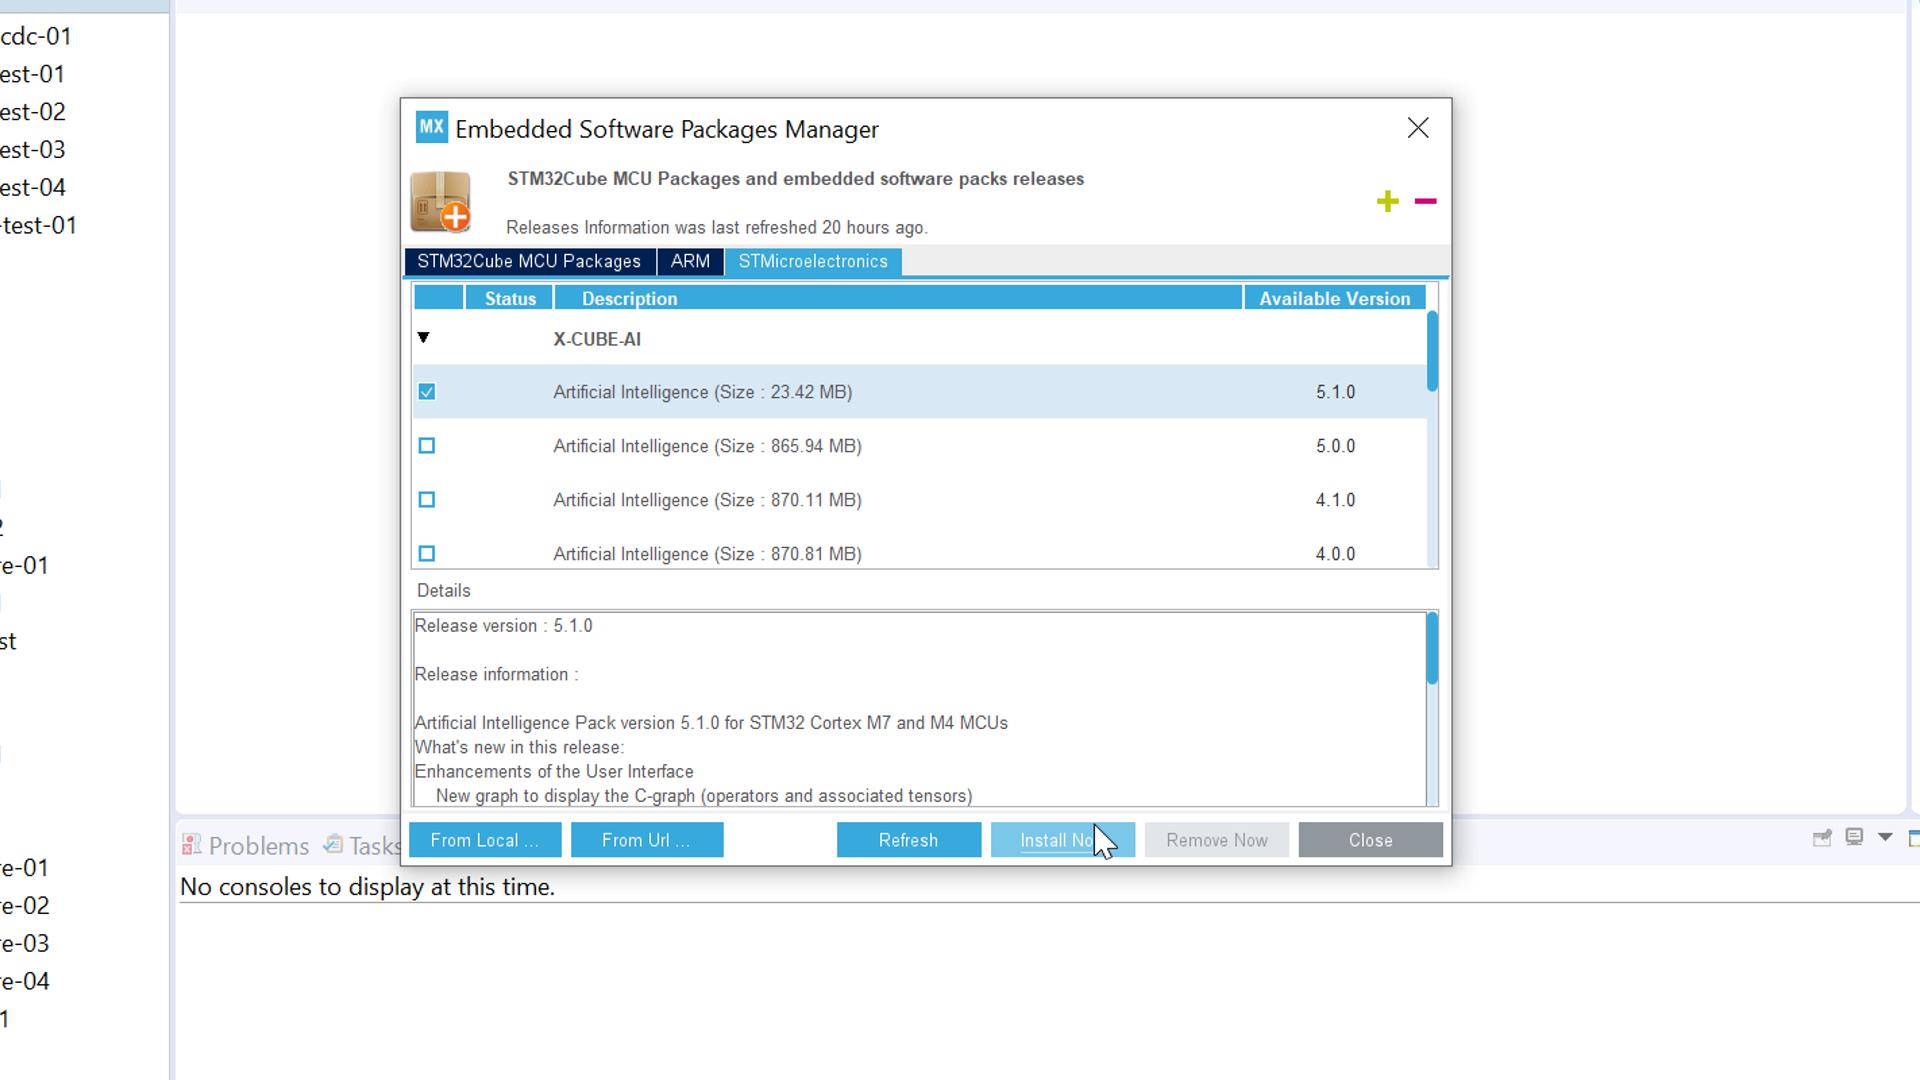Uncheck the version 5.1.0 package checkbox
The width and height of the screenshot is (1920, 1080).
pos(427,392)
